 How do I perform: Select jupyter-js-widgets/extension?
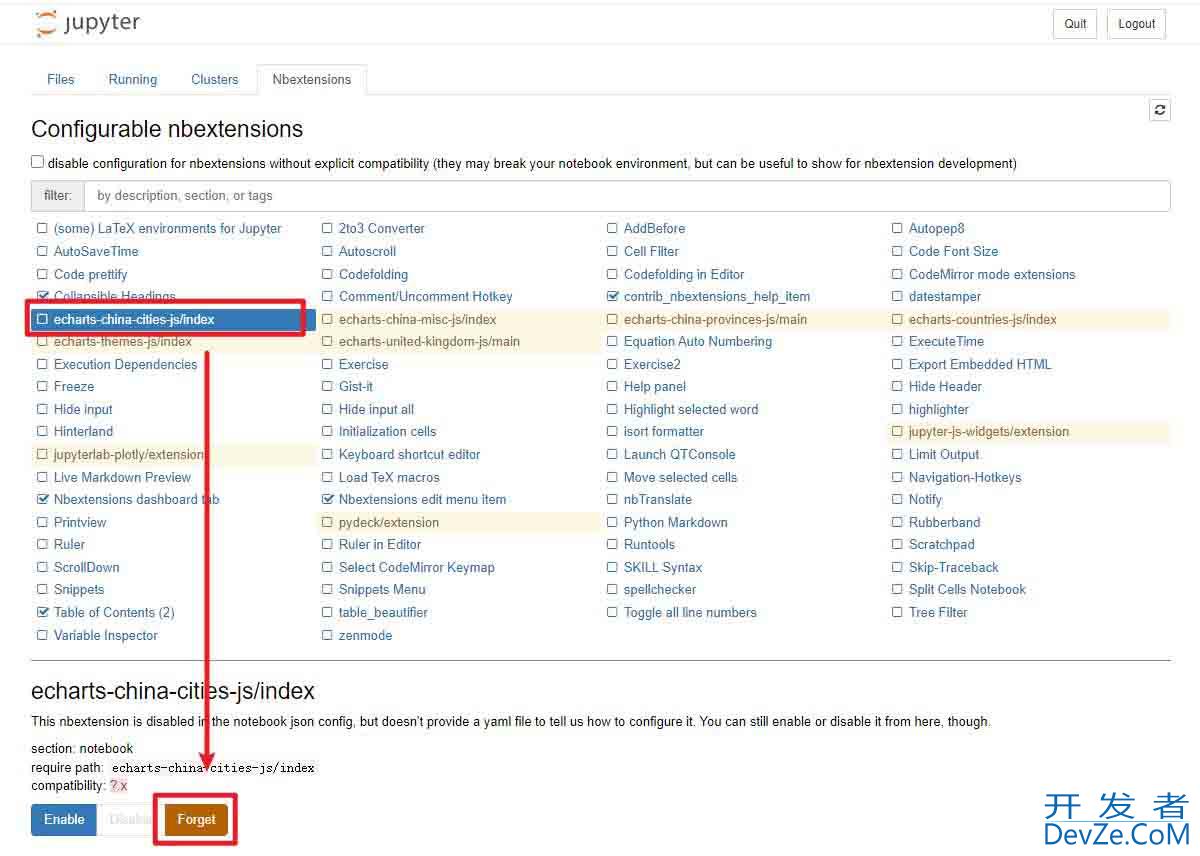point(989,431)
